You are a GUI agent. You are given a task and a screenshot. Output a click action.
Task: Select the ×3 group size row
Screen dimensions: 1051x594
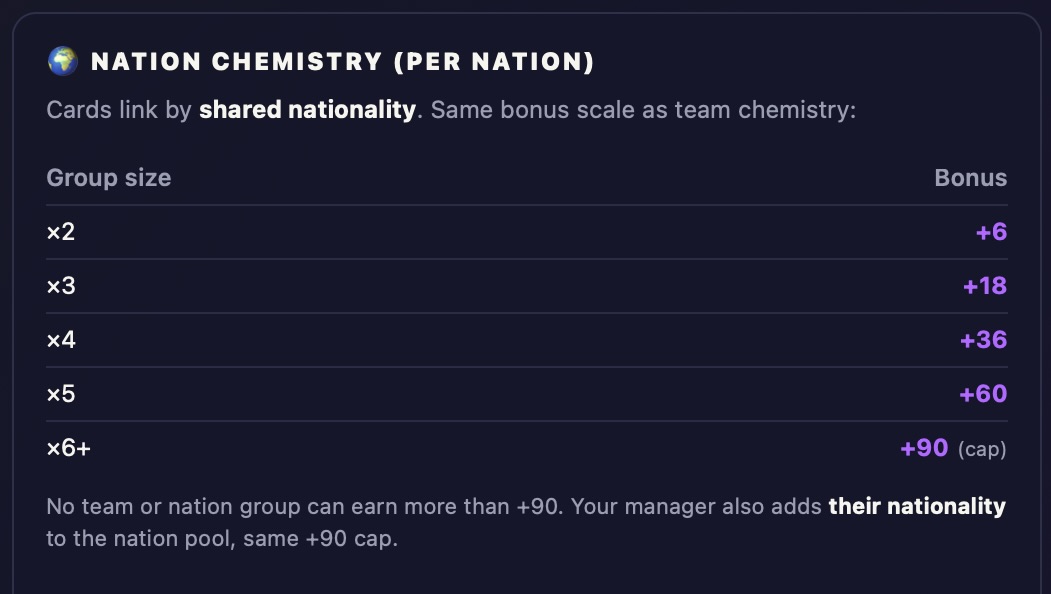click(x=527, y=286)
